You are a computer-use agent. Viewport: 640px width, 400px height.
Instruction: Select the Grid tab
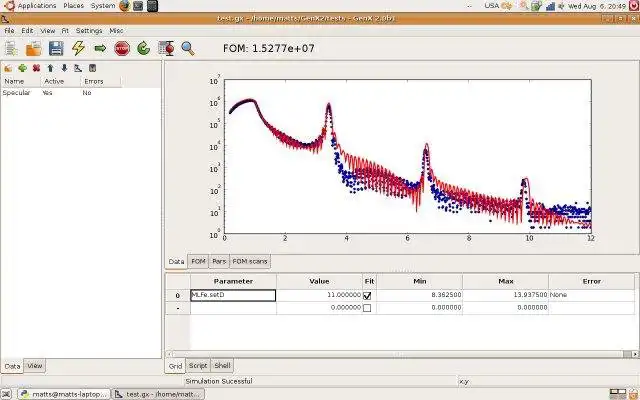pos(176,366)
